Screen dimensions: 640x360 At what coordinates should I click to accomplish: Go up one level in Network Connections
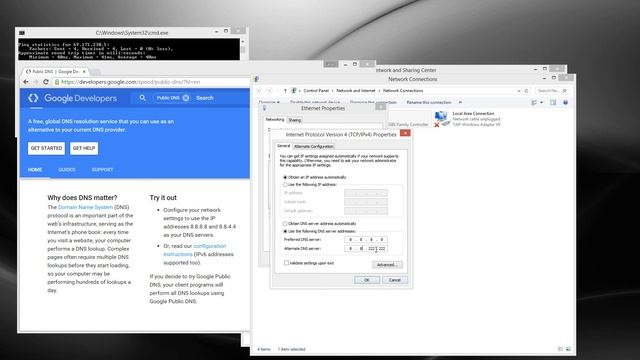(285, 91)
